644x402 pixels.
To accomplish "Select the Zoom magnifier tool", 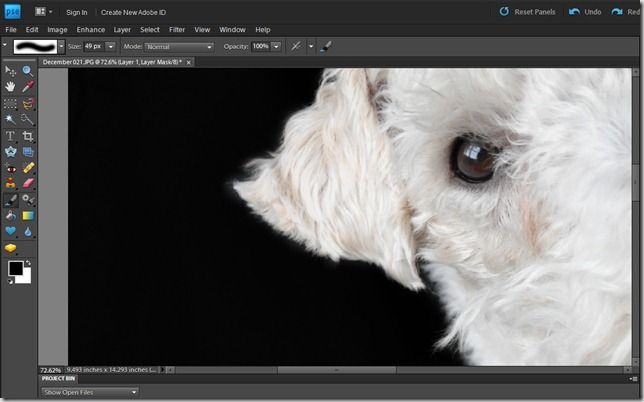I will click(x=28, y=71).
